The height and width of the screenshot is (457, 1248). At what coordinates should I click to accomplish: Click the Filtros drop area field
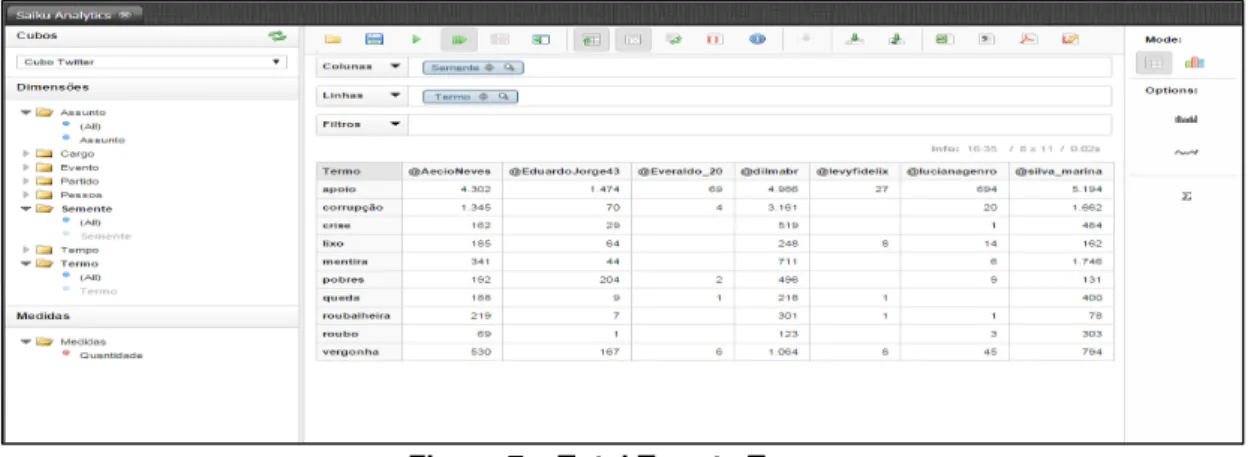coord(762,125)
